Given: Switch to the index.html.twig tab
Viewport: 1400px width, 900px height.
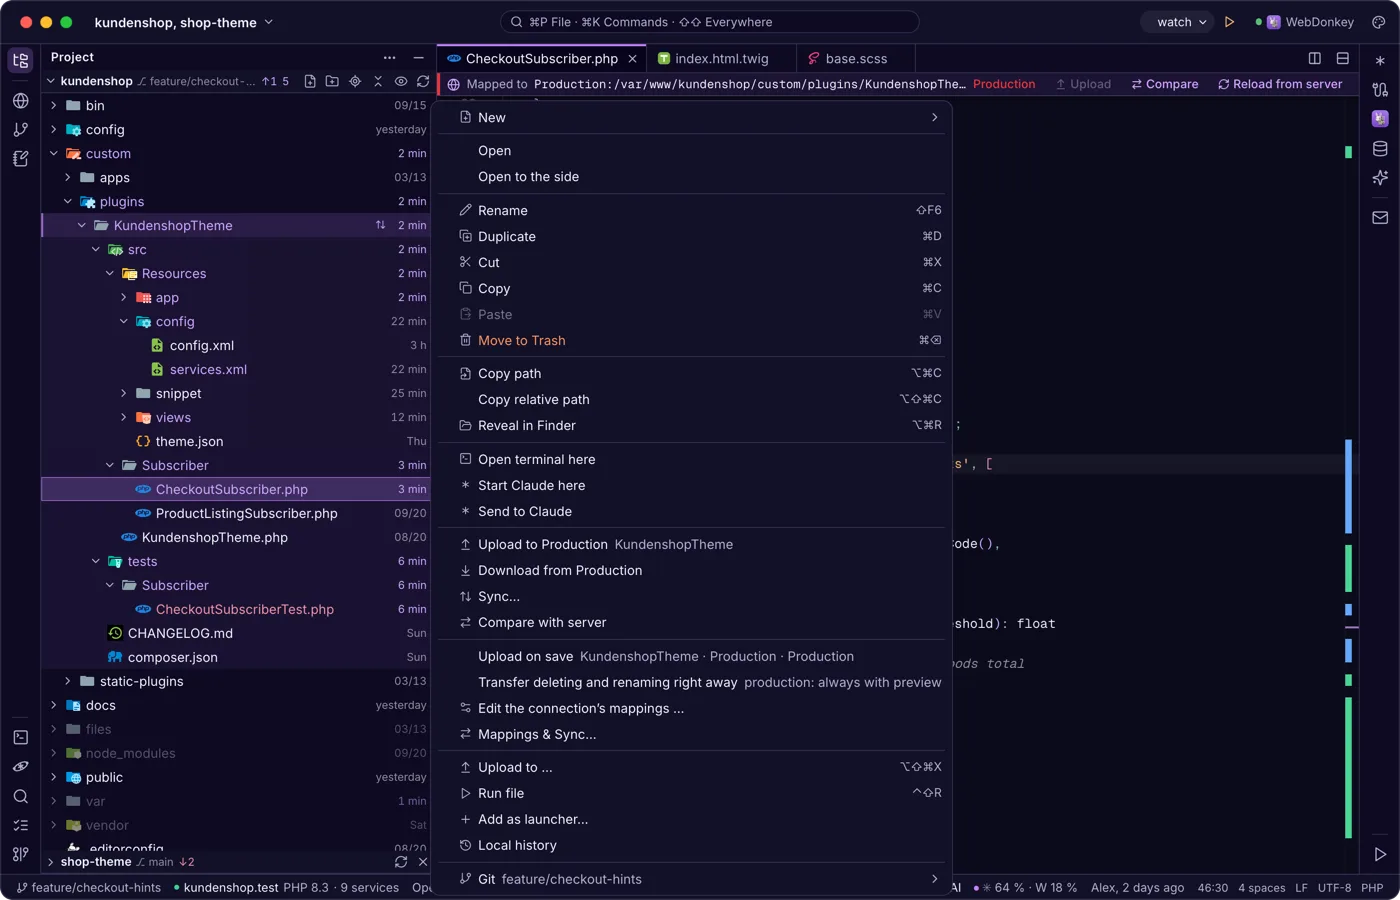Looking at the screenshot, I should coord(720,58).
